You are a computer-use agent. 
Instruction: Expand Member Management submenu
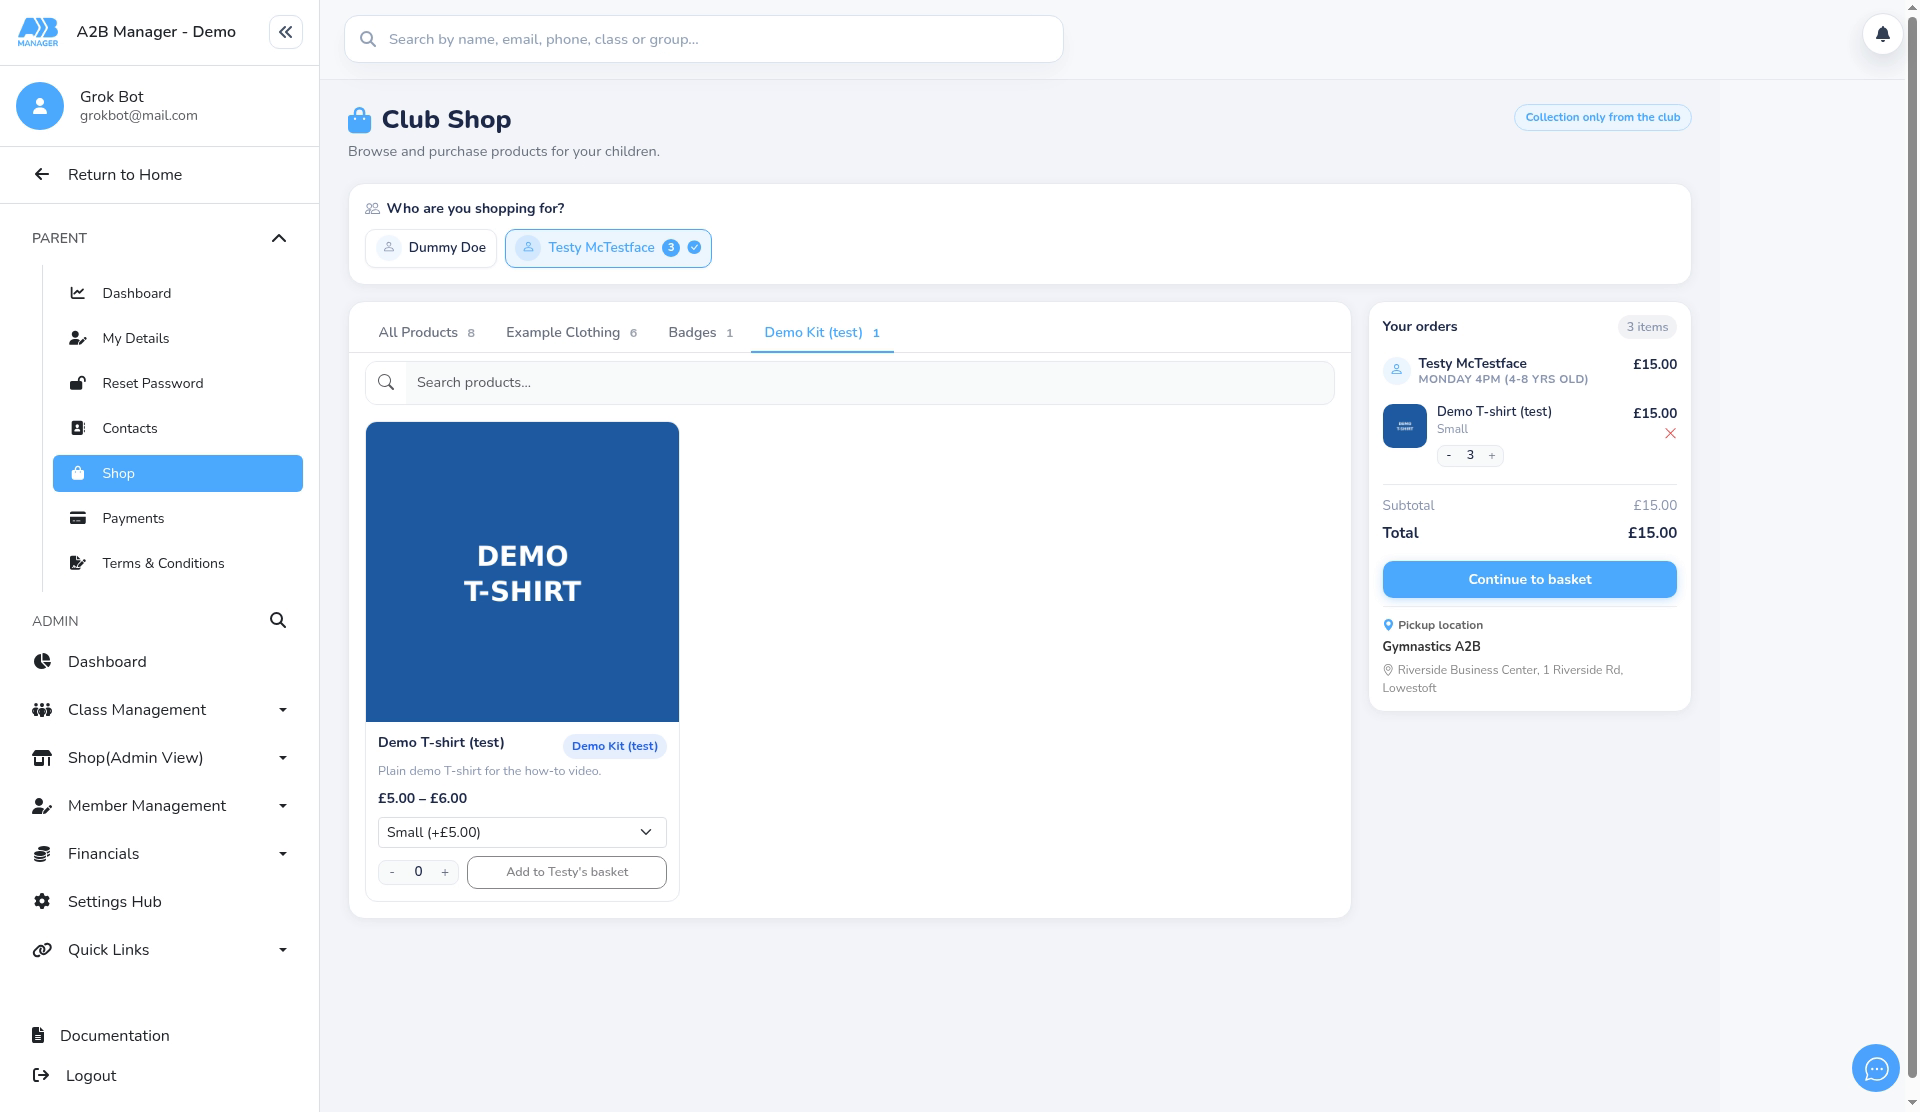coord(160,806)
